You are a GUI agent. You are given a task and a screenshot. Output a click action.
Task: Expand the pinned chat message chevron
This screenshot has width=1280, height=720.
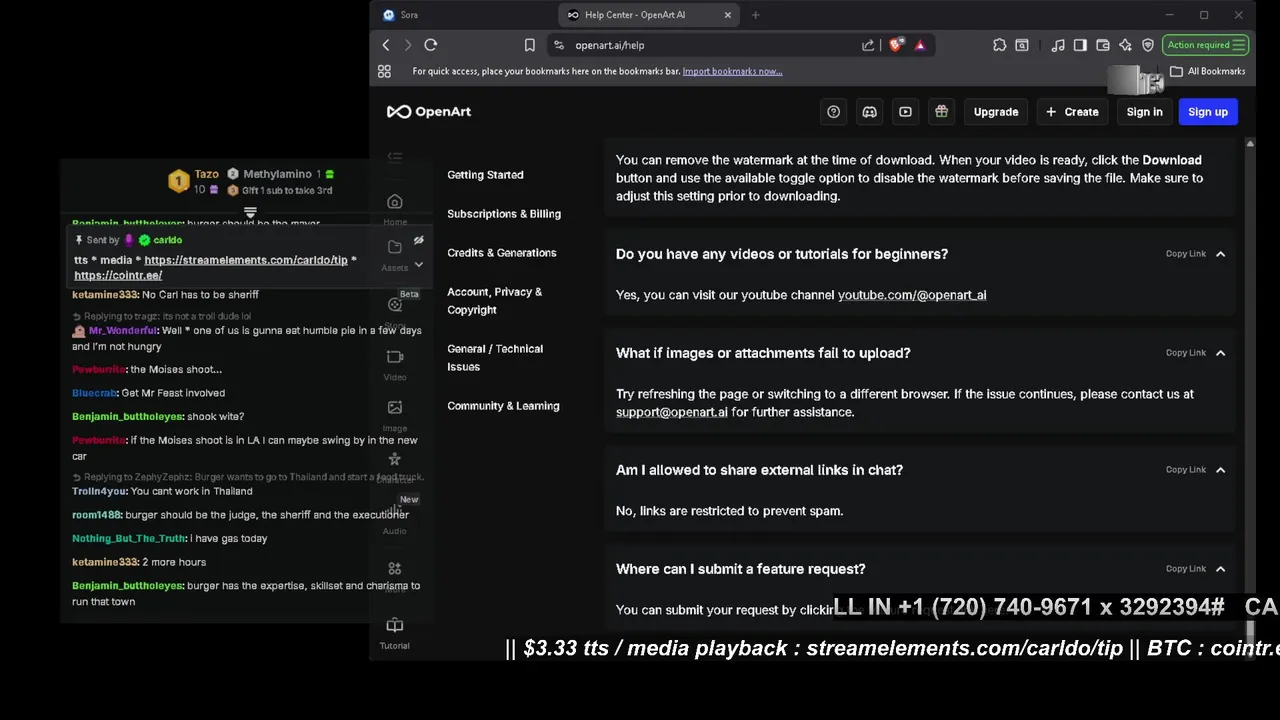pyautogui.click(x=419, y=265)
